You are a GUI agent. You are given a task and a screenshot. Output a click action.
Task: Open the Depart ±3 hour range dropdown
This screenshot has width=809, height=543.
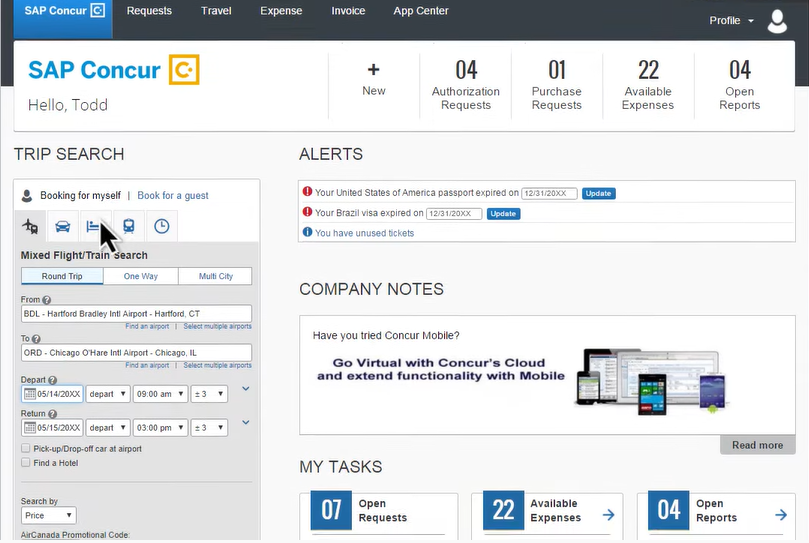pyautogui.click(x=209, y=394)
